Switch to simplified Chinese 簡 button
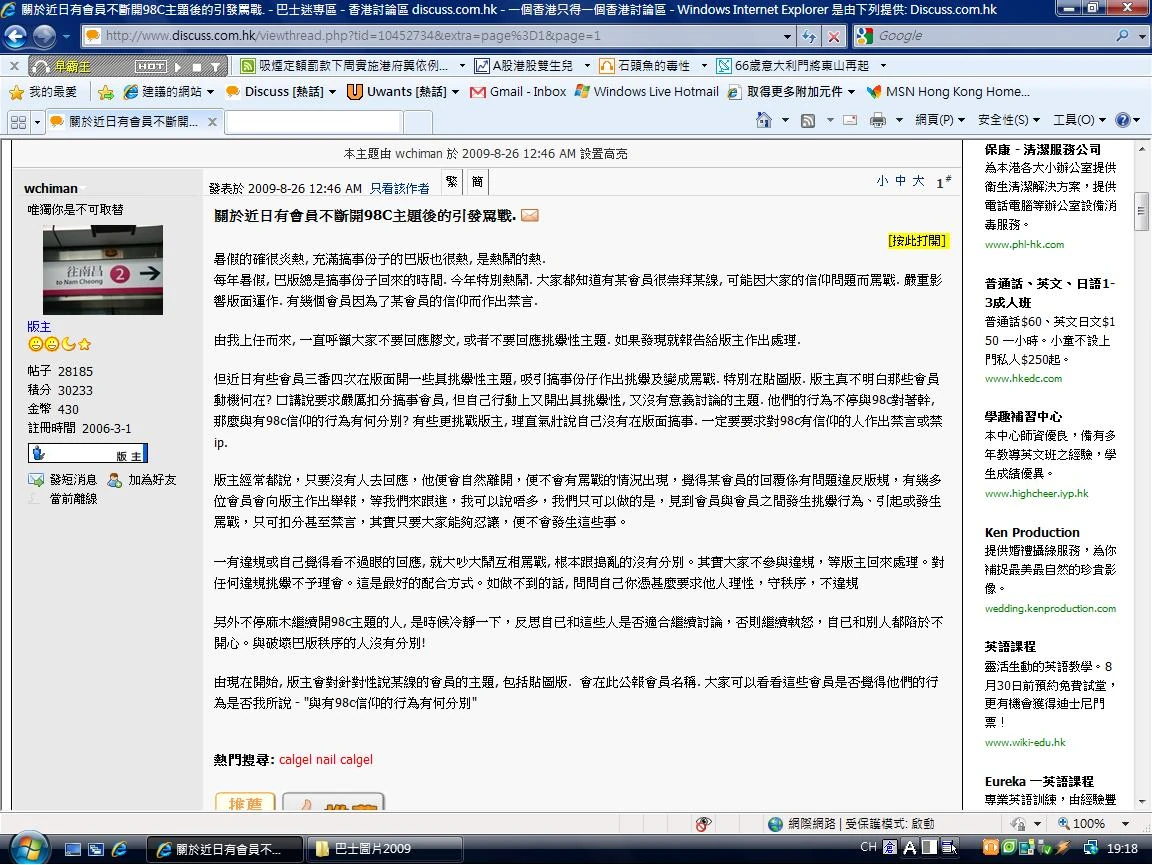The height and width of the screenshot is (865, 1152). (477, 182)
